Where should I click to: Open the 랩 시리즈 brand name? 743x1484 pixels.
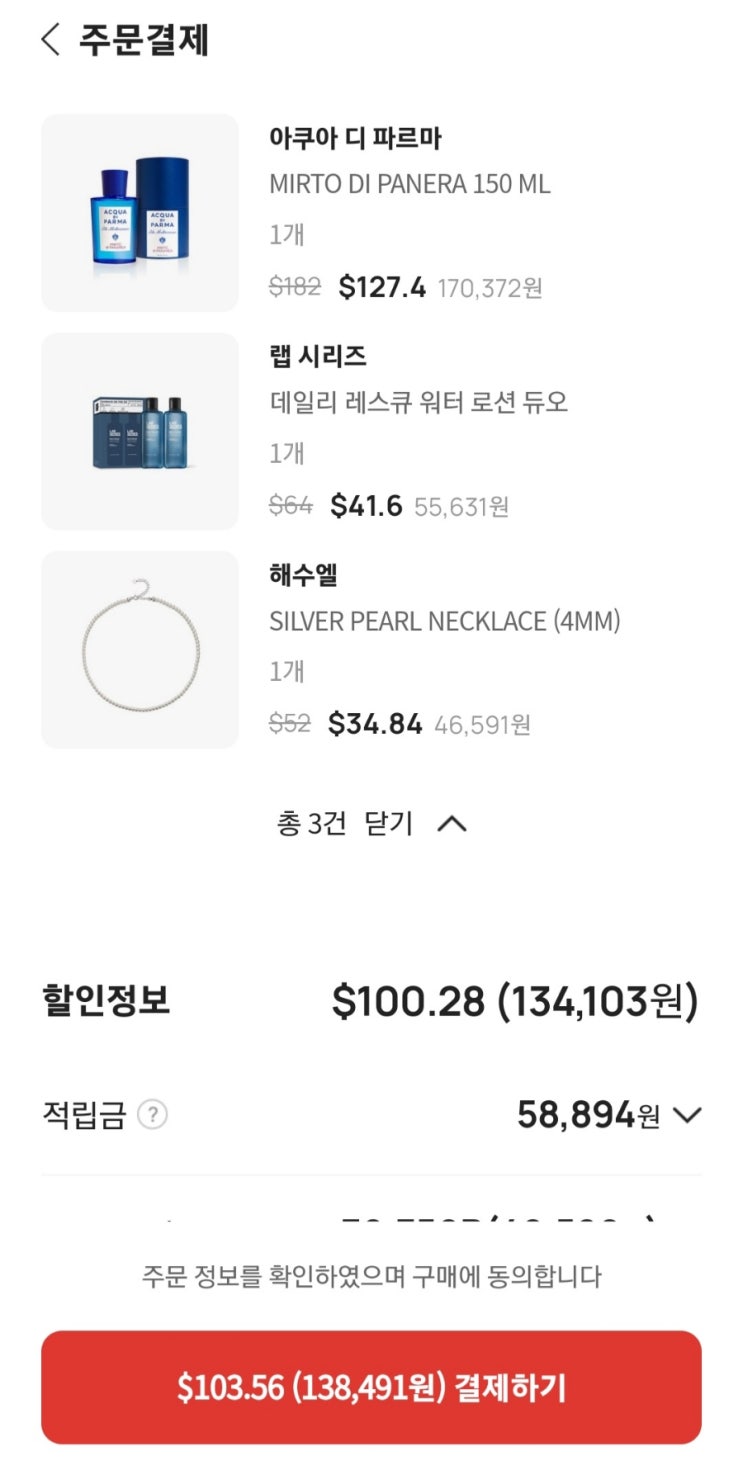point(318,356)
